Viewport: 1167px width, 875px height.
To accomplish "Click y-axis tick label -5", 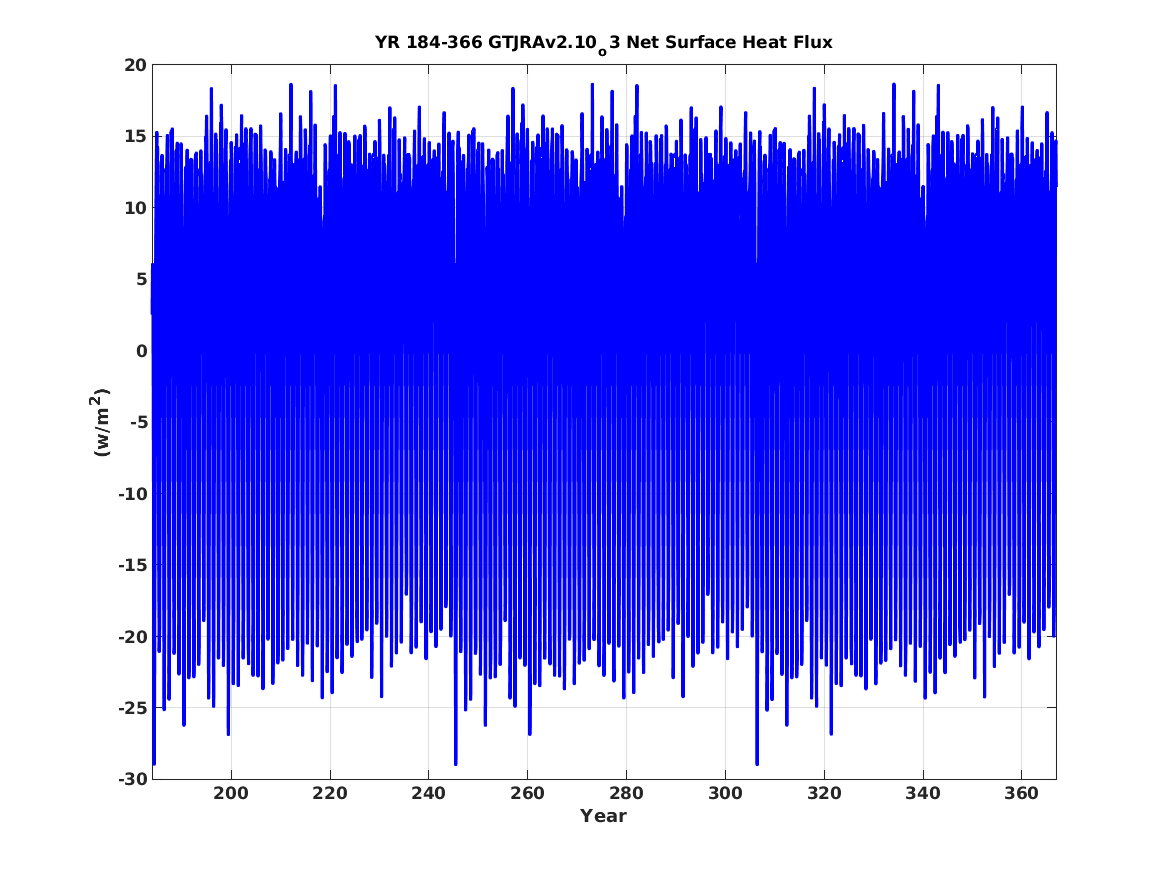I will pyautogui.click(x=138, y=423).
